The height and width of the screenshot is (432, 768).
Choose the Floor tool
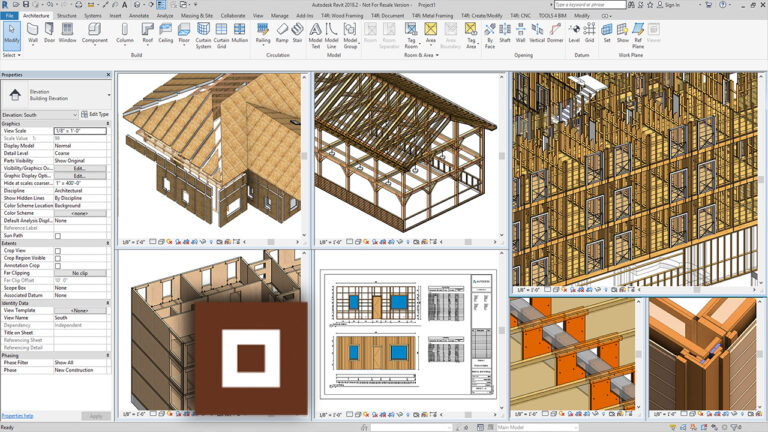pyautogui.click(x=184, y=33)
